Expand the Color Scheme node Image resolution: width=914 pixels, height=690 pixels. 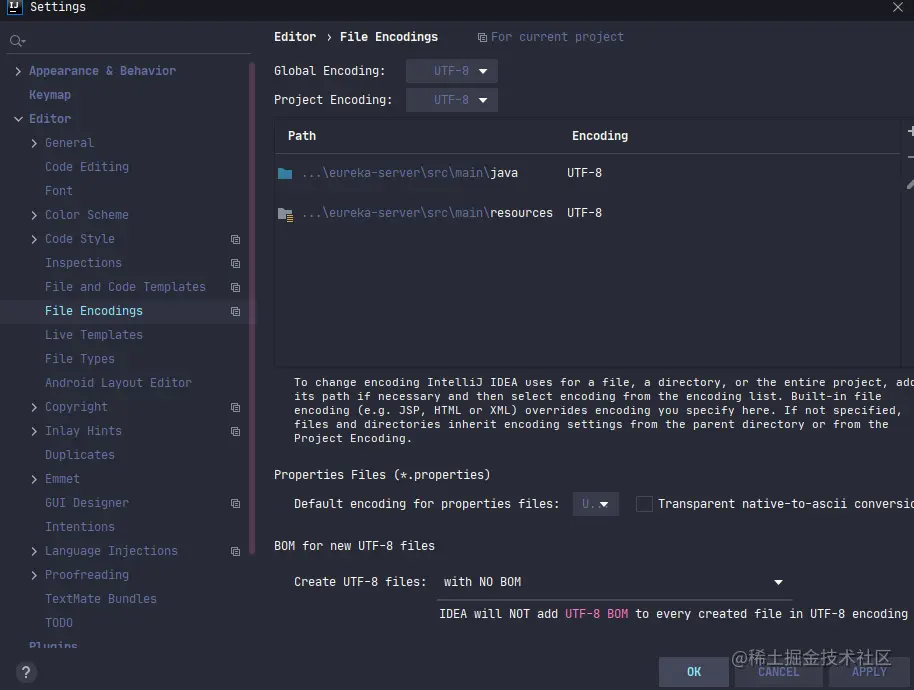(x=34, y=215)
